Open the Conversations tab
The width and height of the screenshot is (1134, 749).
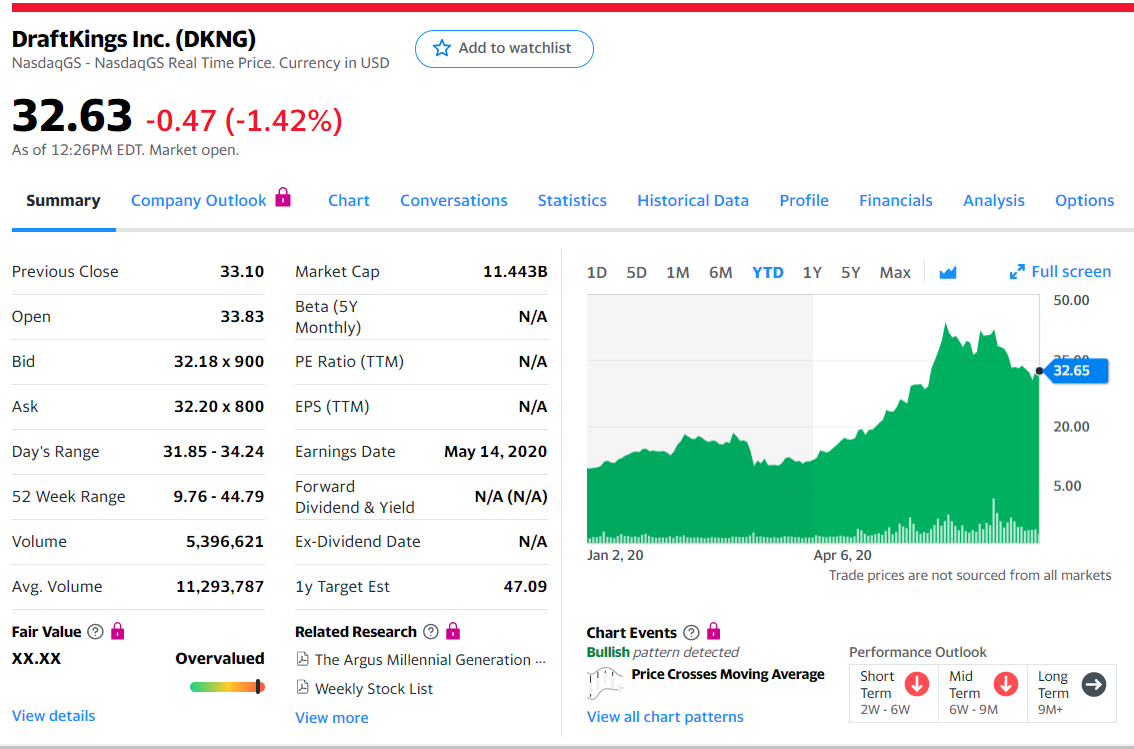coord(453,201)
